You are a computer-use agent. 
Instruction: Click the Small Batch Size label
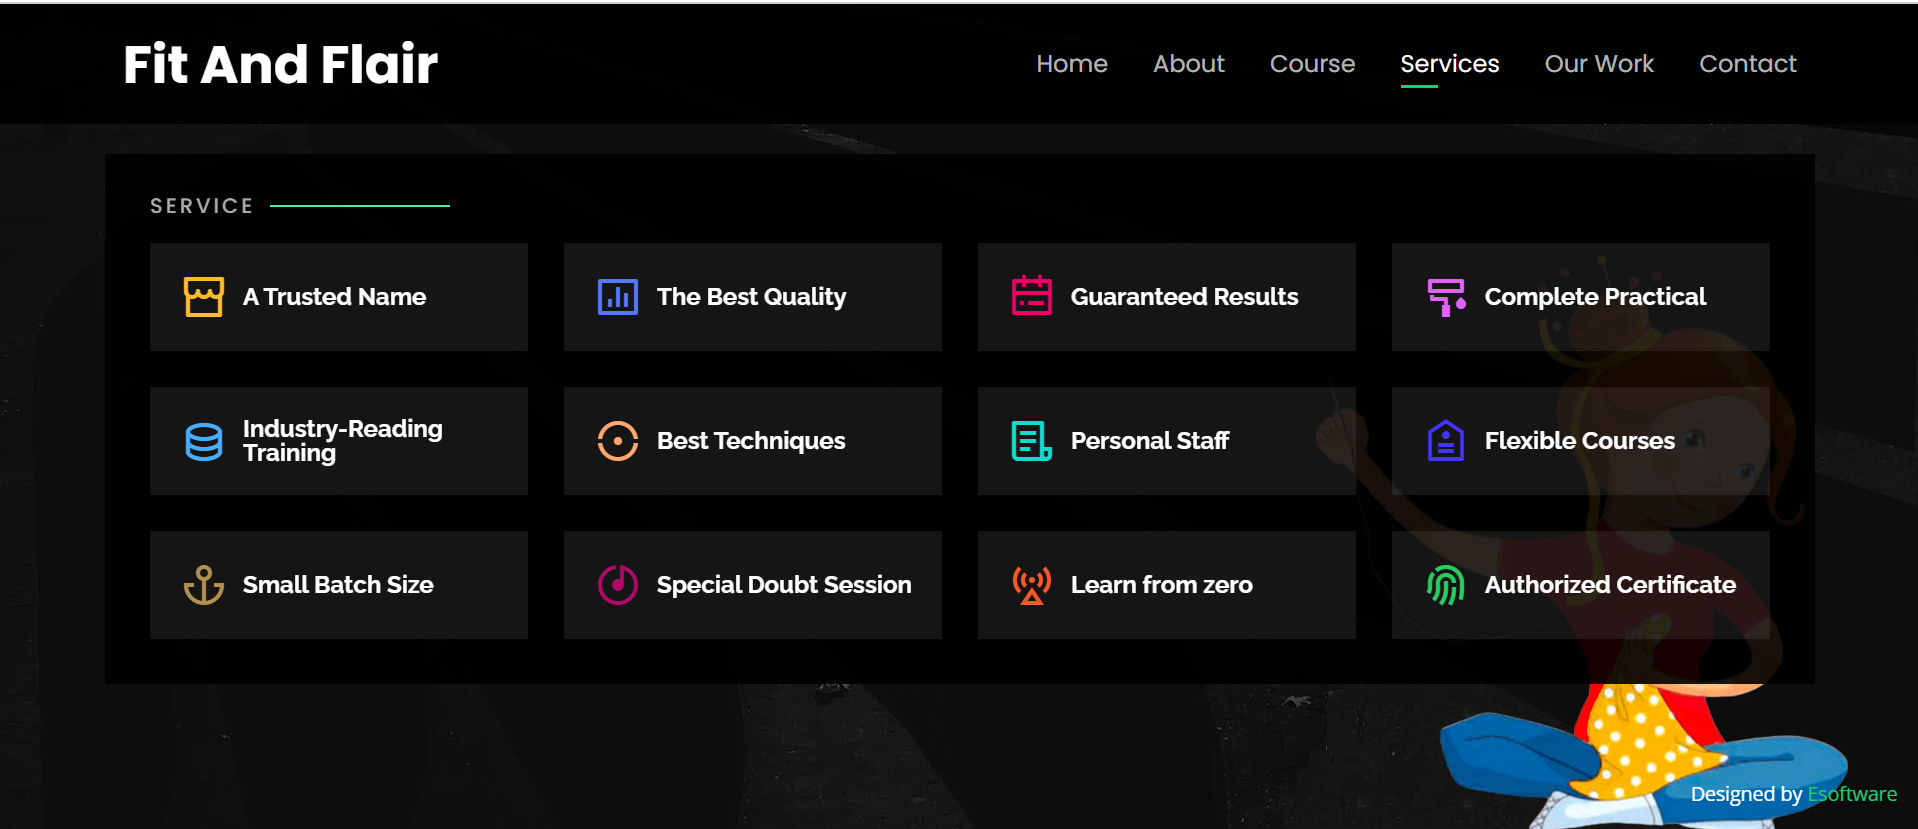(338, 585)
